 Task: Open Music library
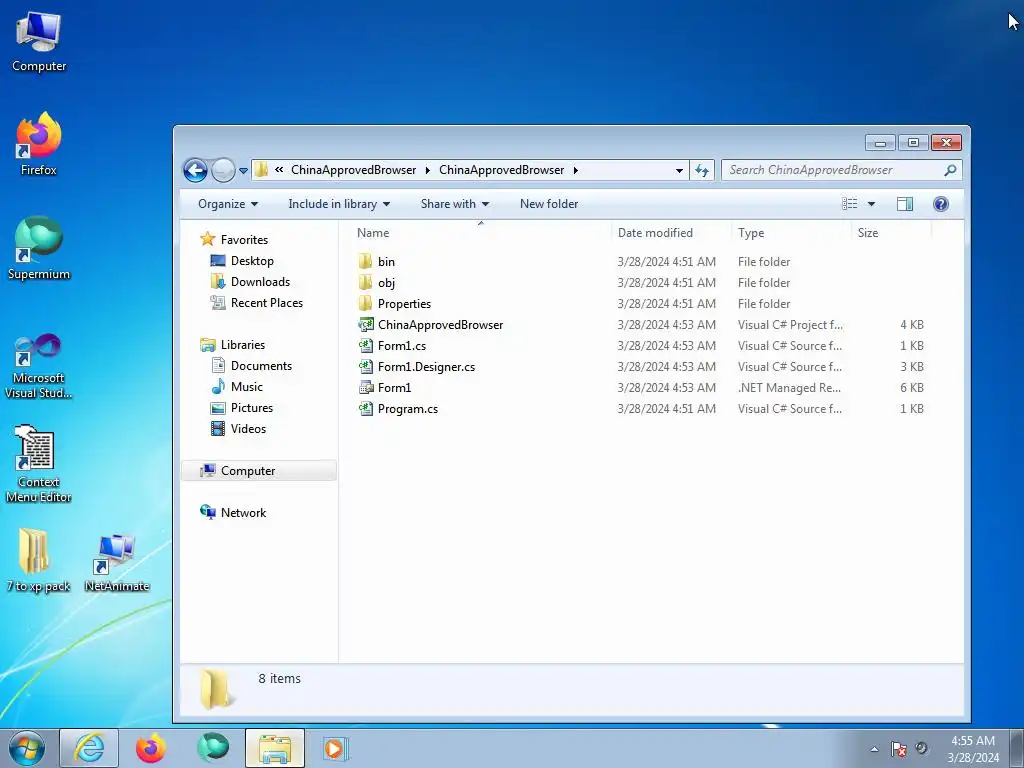tap(246, 387)
